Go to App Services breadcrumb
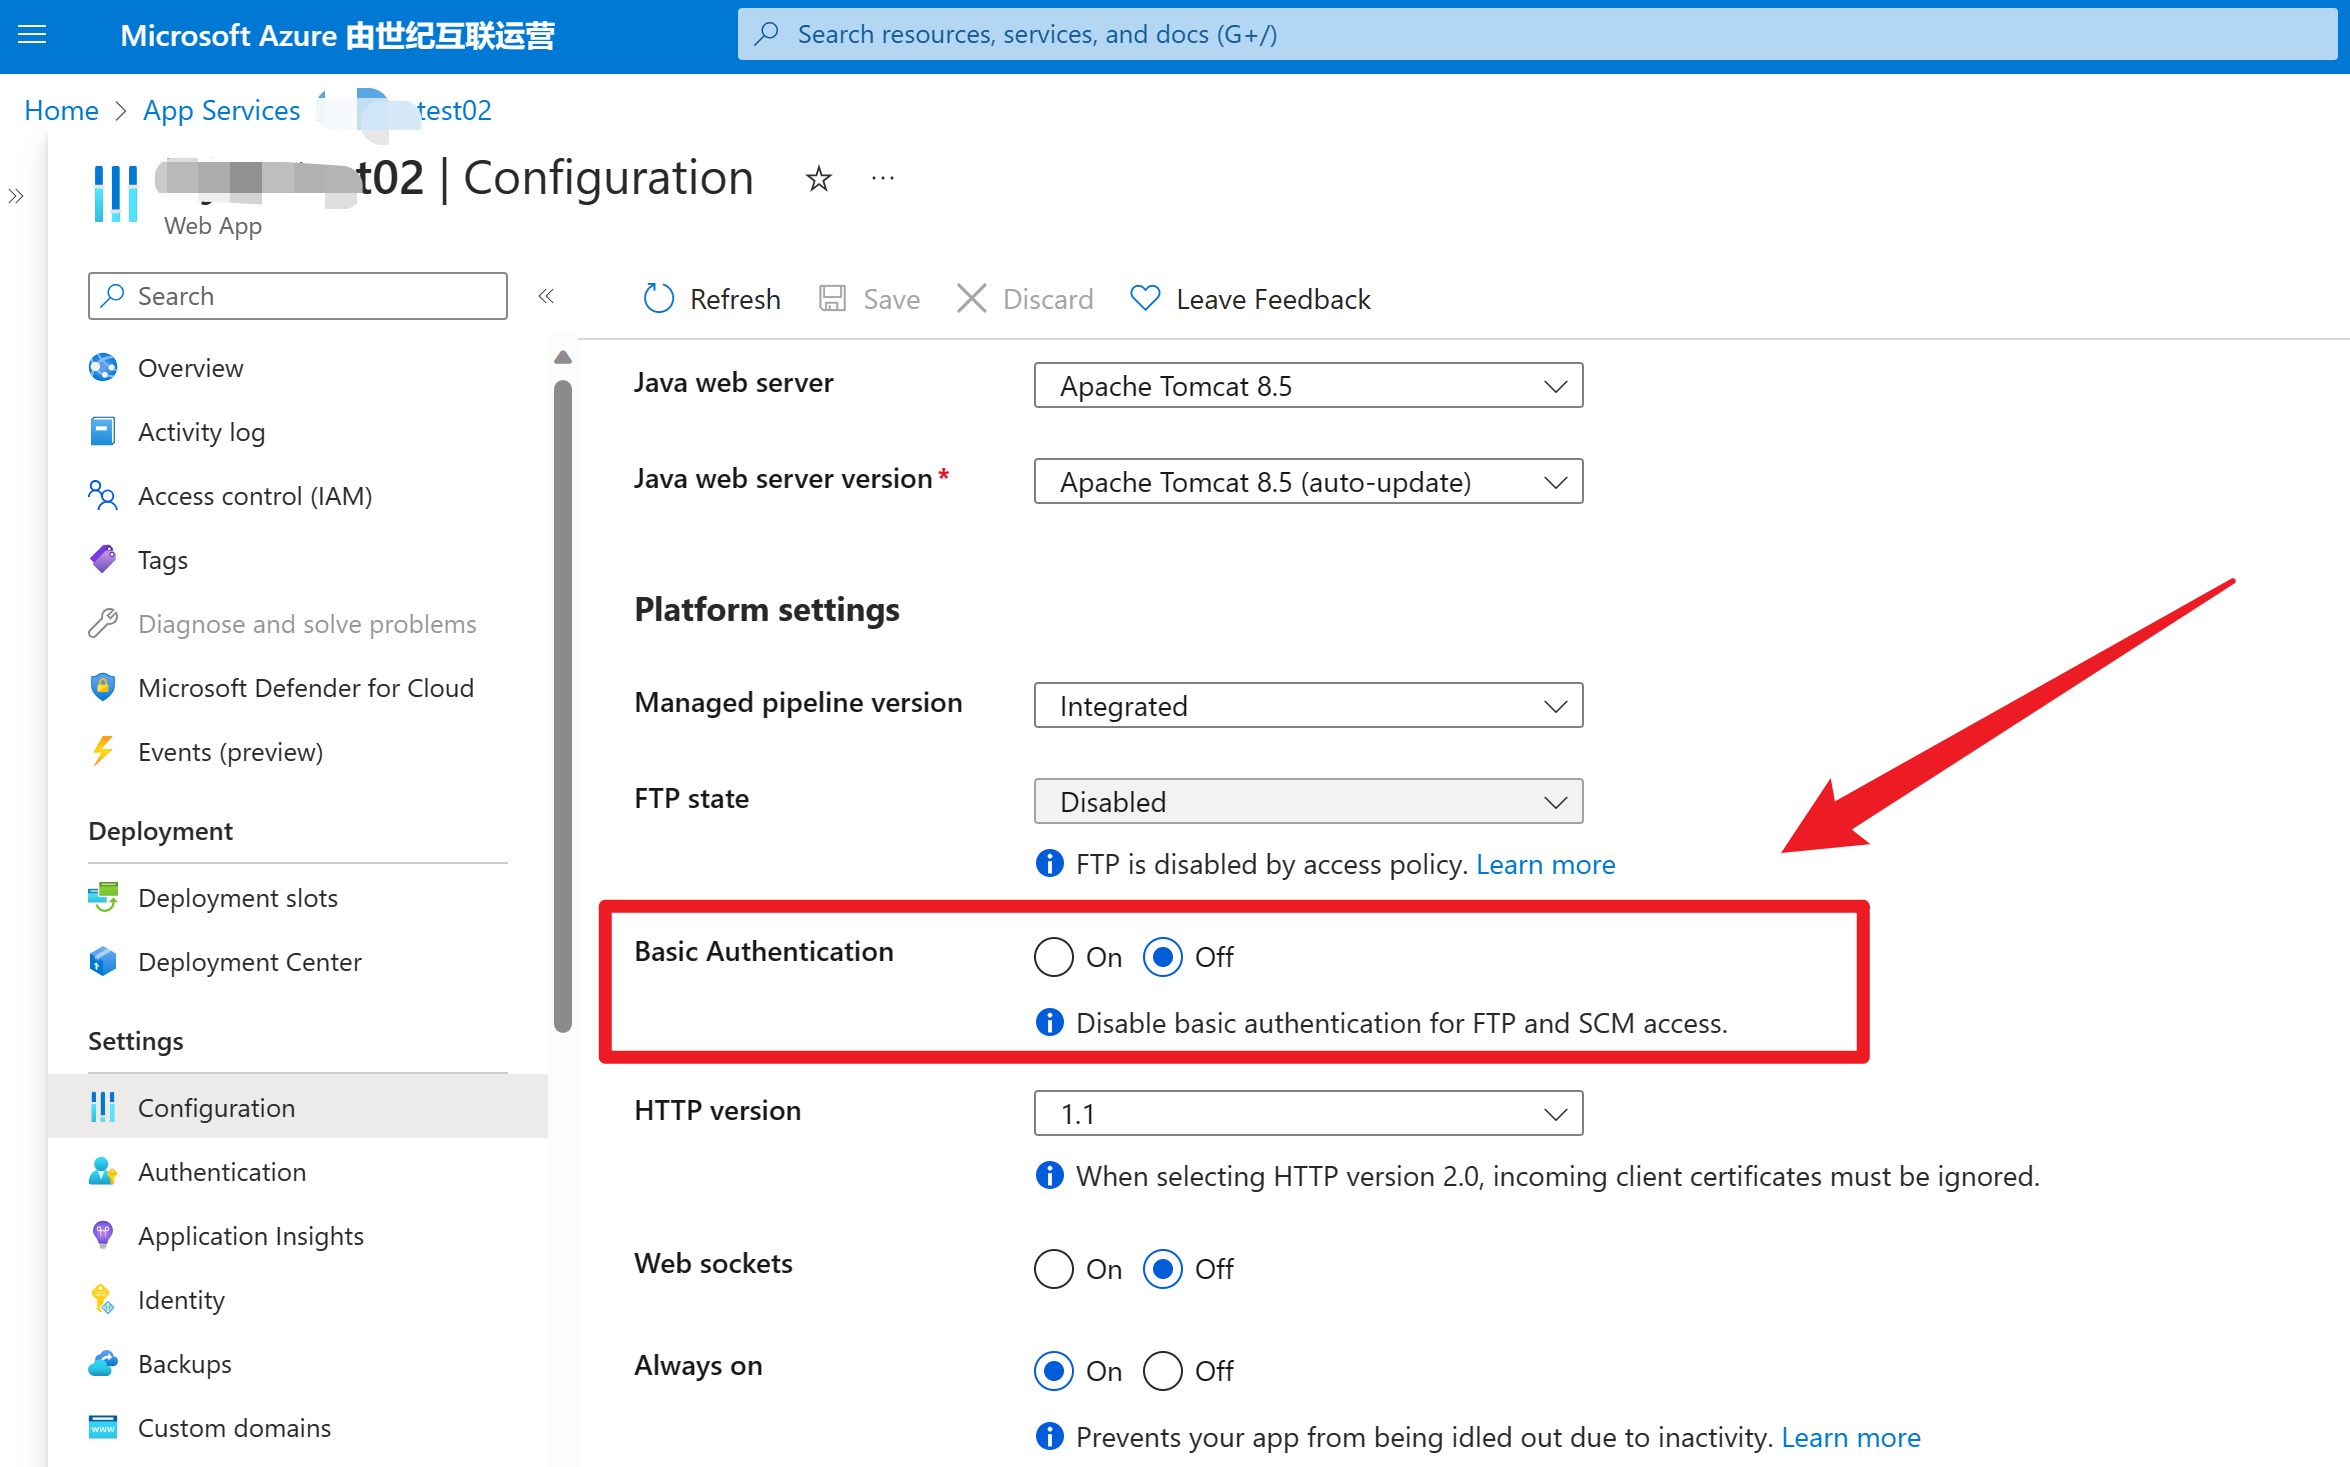 click(221, 110)
